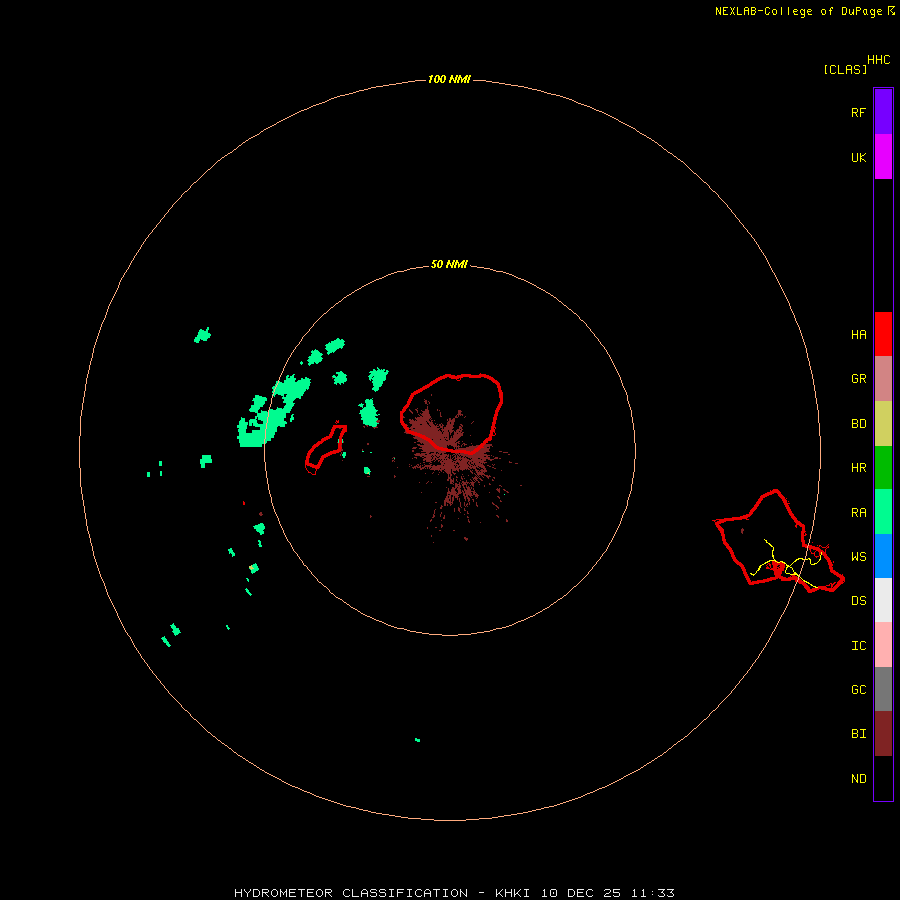Click the "BD" legend label
Screen dimensions: 900x900
(859, 424)
